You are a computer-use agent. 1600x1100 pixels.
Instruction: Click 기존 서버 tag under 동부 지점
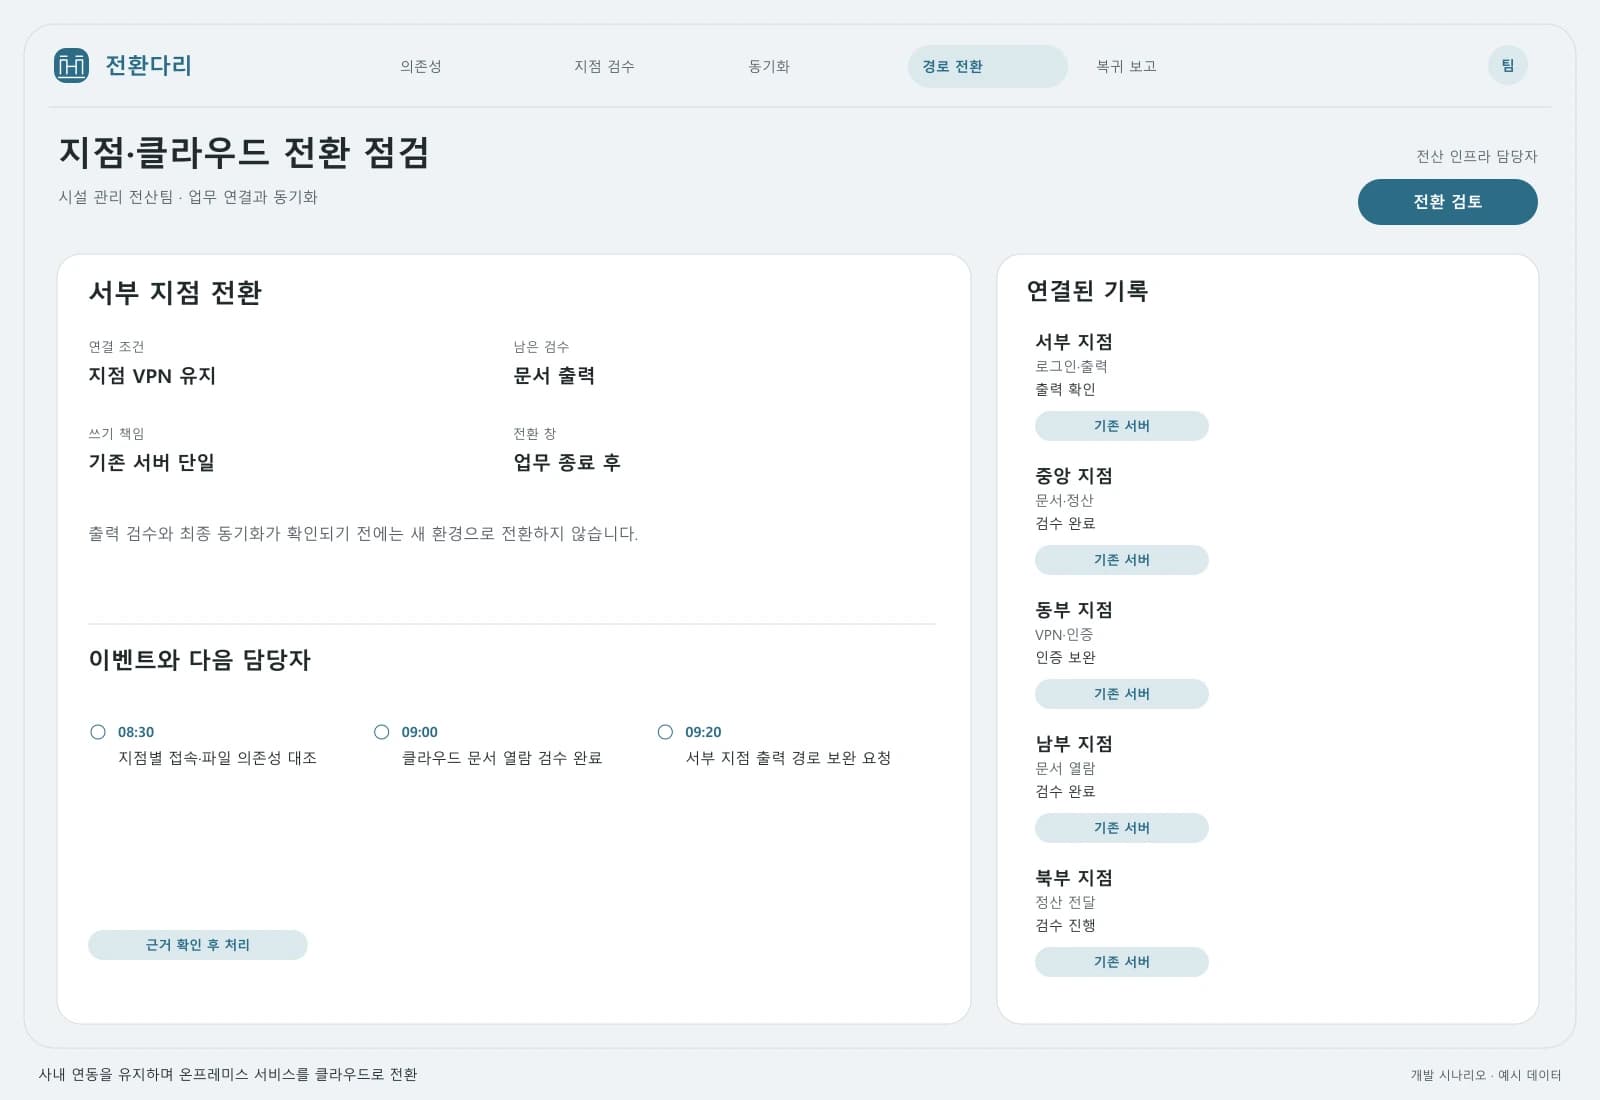(x=1122, y=694)
